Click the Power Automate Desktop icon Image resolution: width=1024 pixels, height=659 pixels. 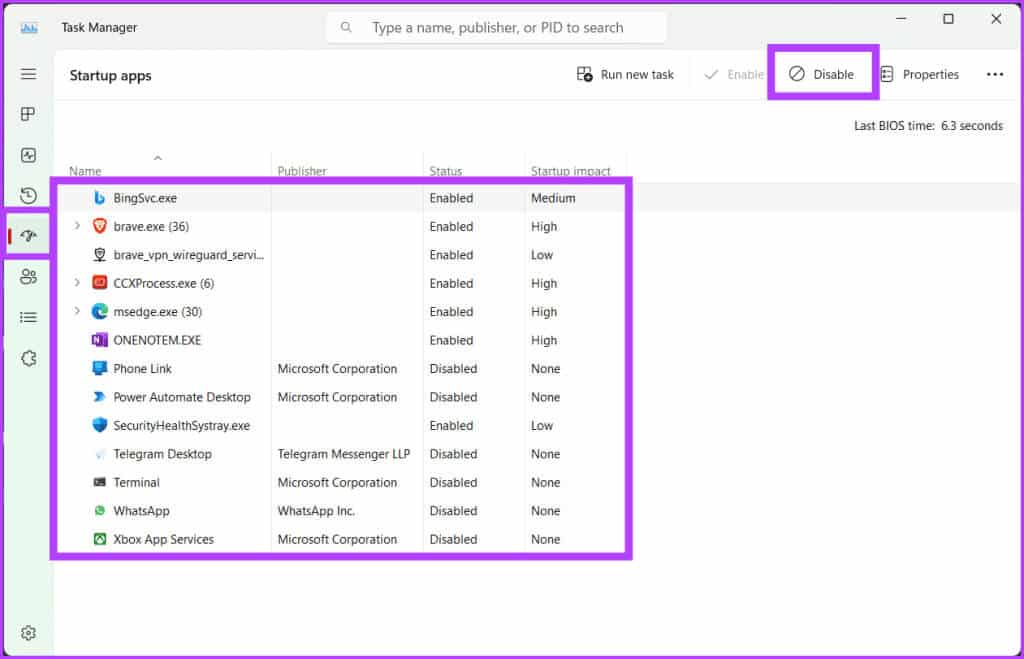(99, 396)
